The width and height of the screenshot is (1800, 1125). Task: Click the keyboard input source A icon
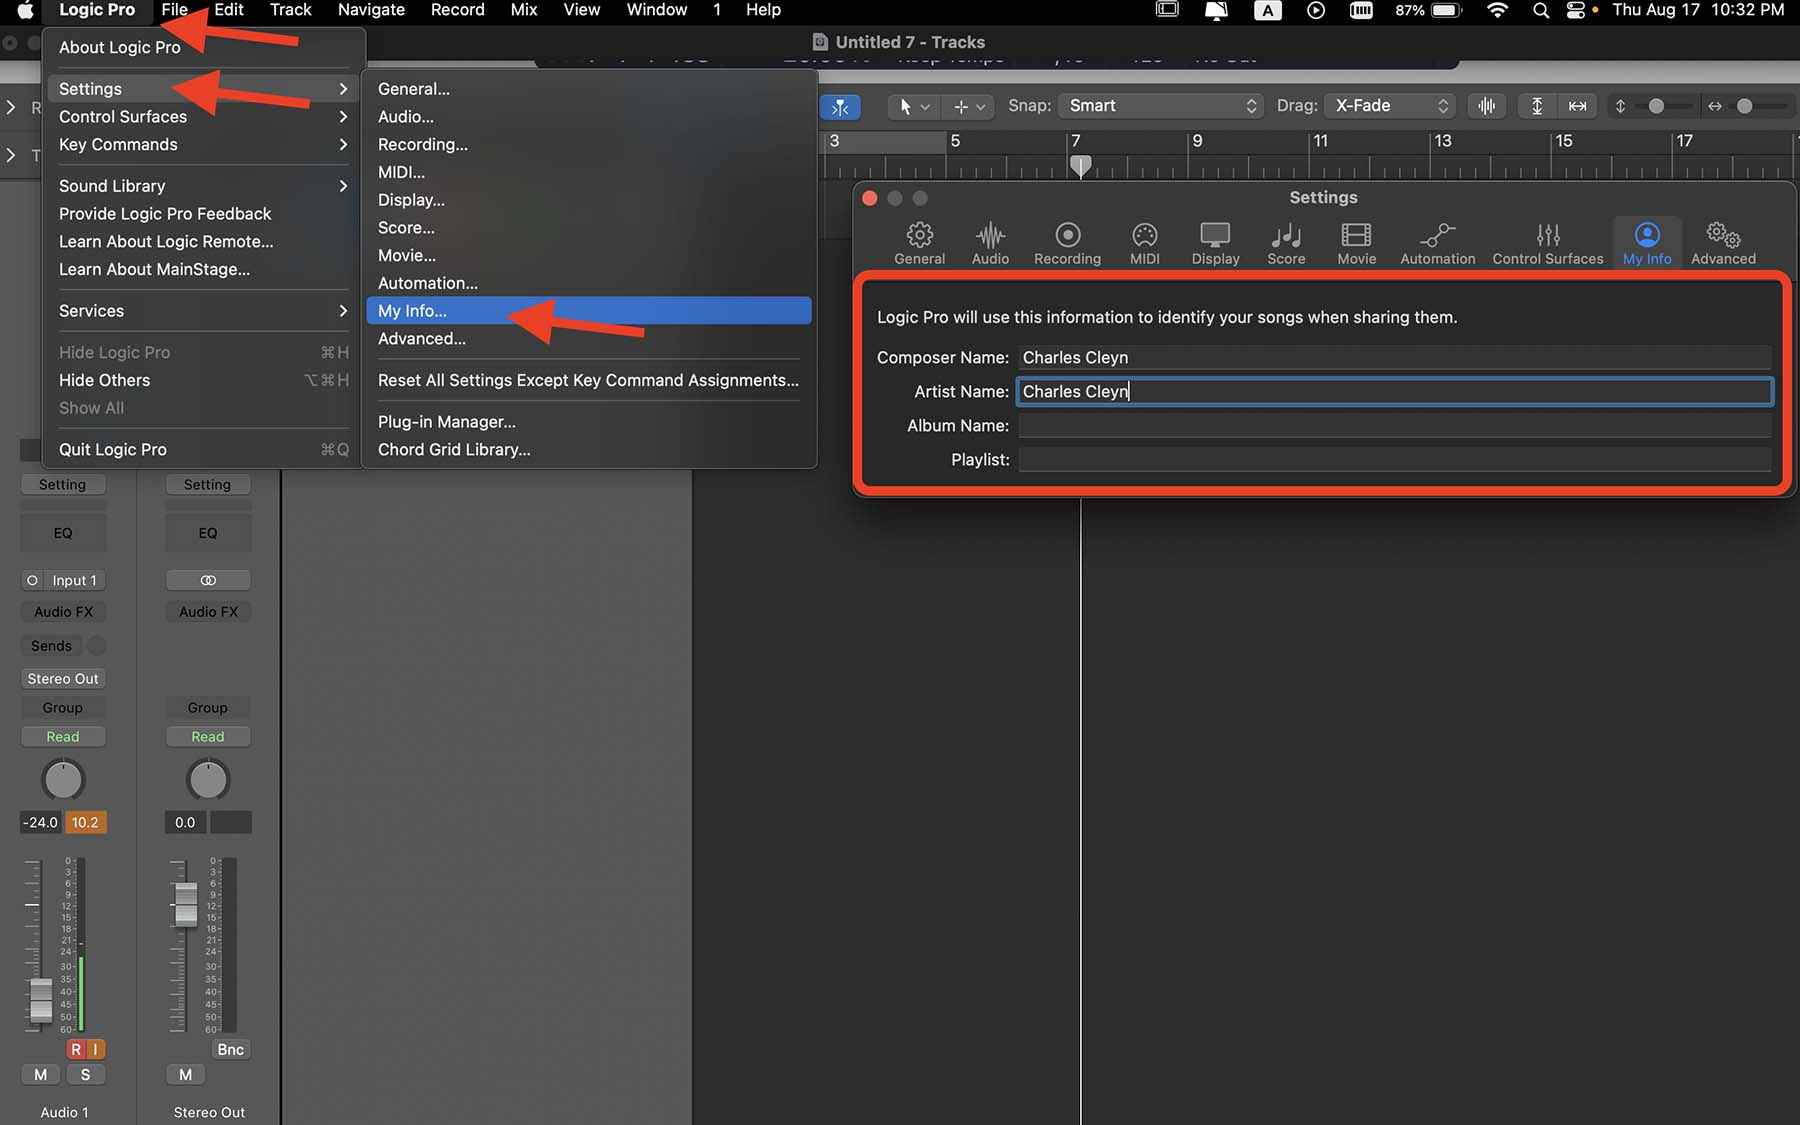click(x=1268, y=11)
